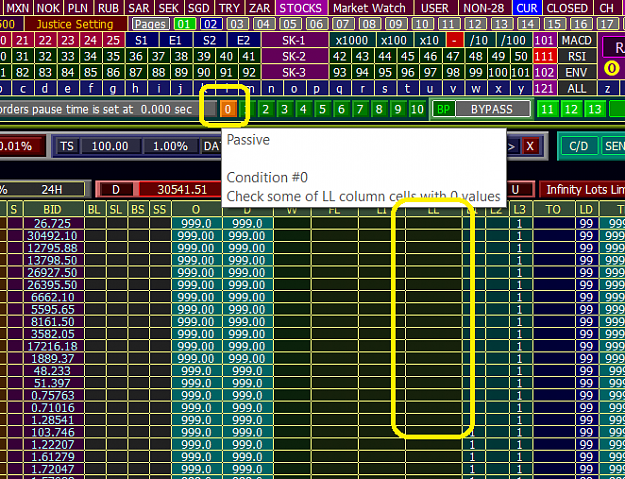Click the Infinity Lots button
Viewport: 625px width, 479px height.
pyautogui.click(x=582, y=189)
